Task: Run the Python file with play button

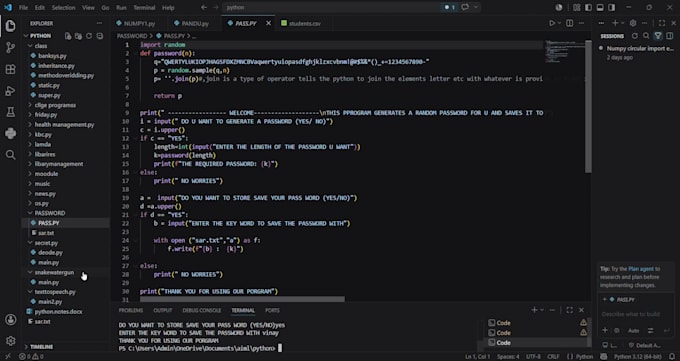Action: point(552,23)
